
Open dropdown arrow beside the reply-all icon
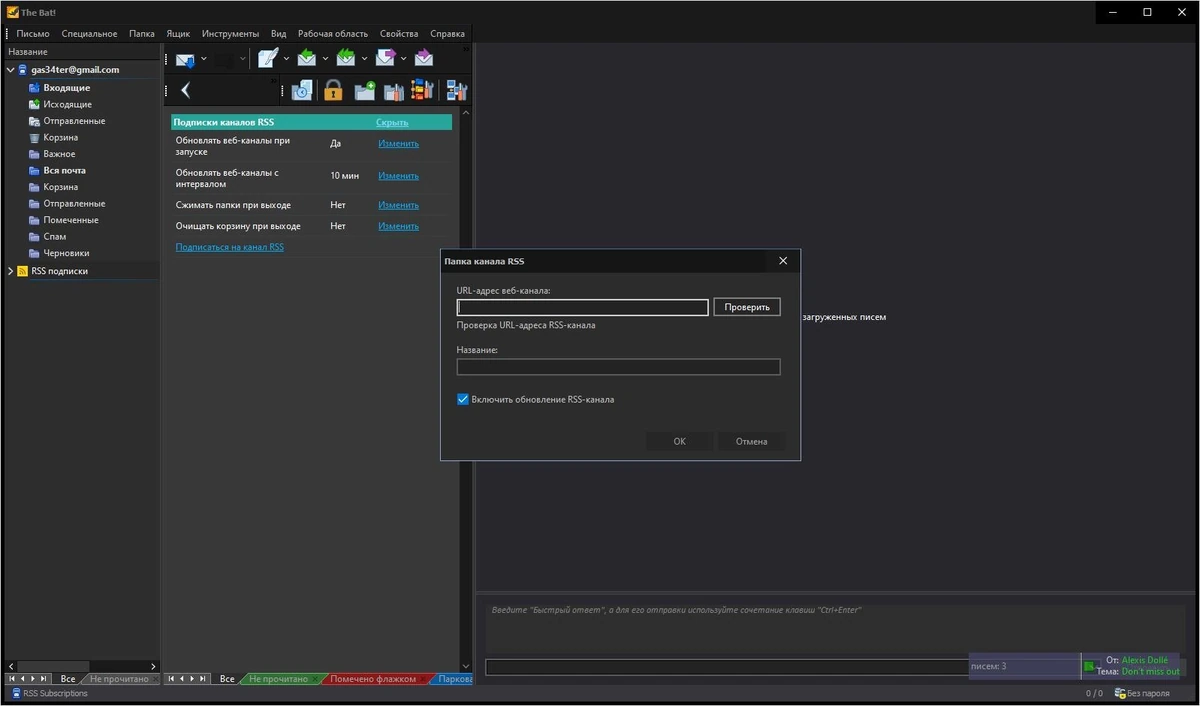(x=364, y=59)
